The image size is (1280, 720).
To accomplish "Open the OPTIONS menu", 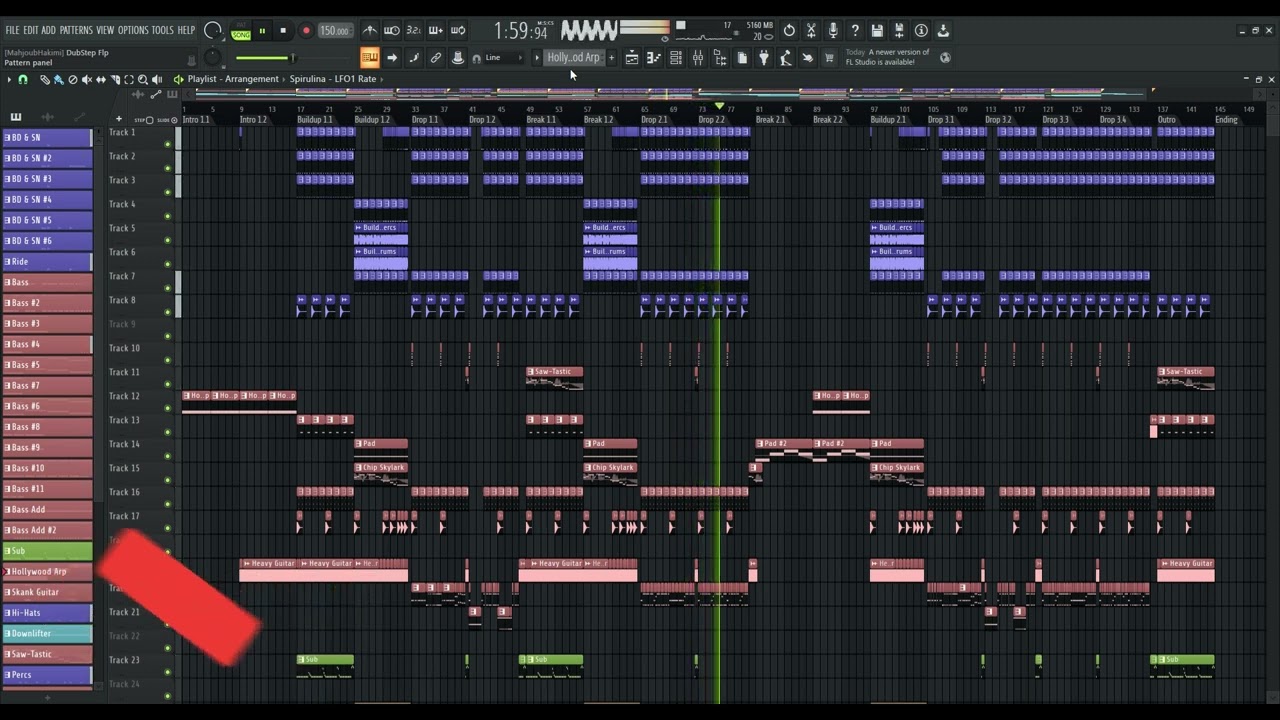I will pos(133,30).
